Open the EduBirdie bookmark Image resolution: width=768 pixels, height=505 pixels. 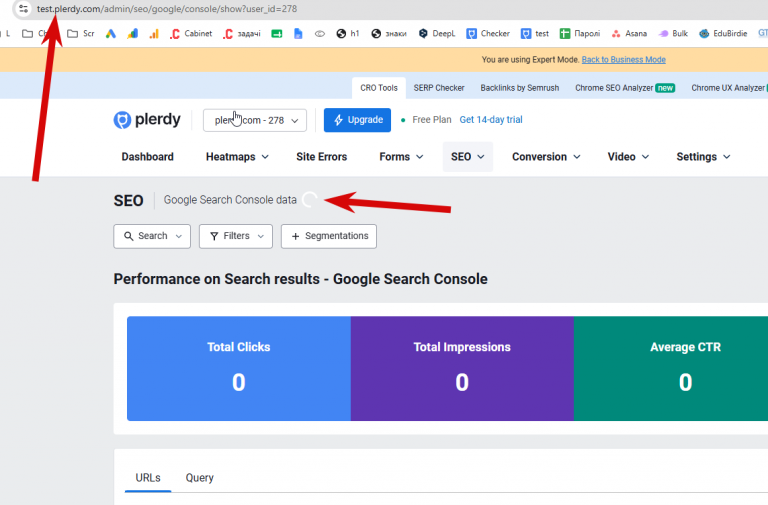click(x=723, y=33)
